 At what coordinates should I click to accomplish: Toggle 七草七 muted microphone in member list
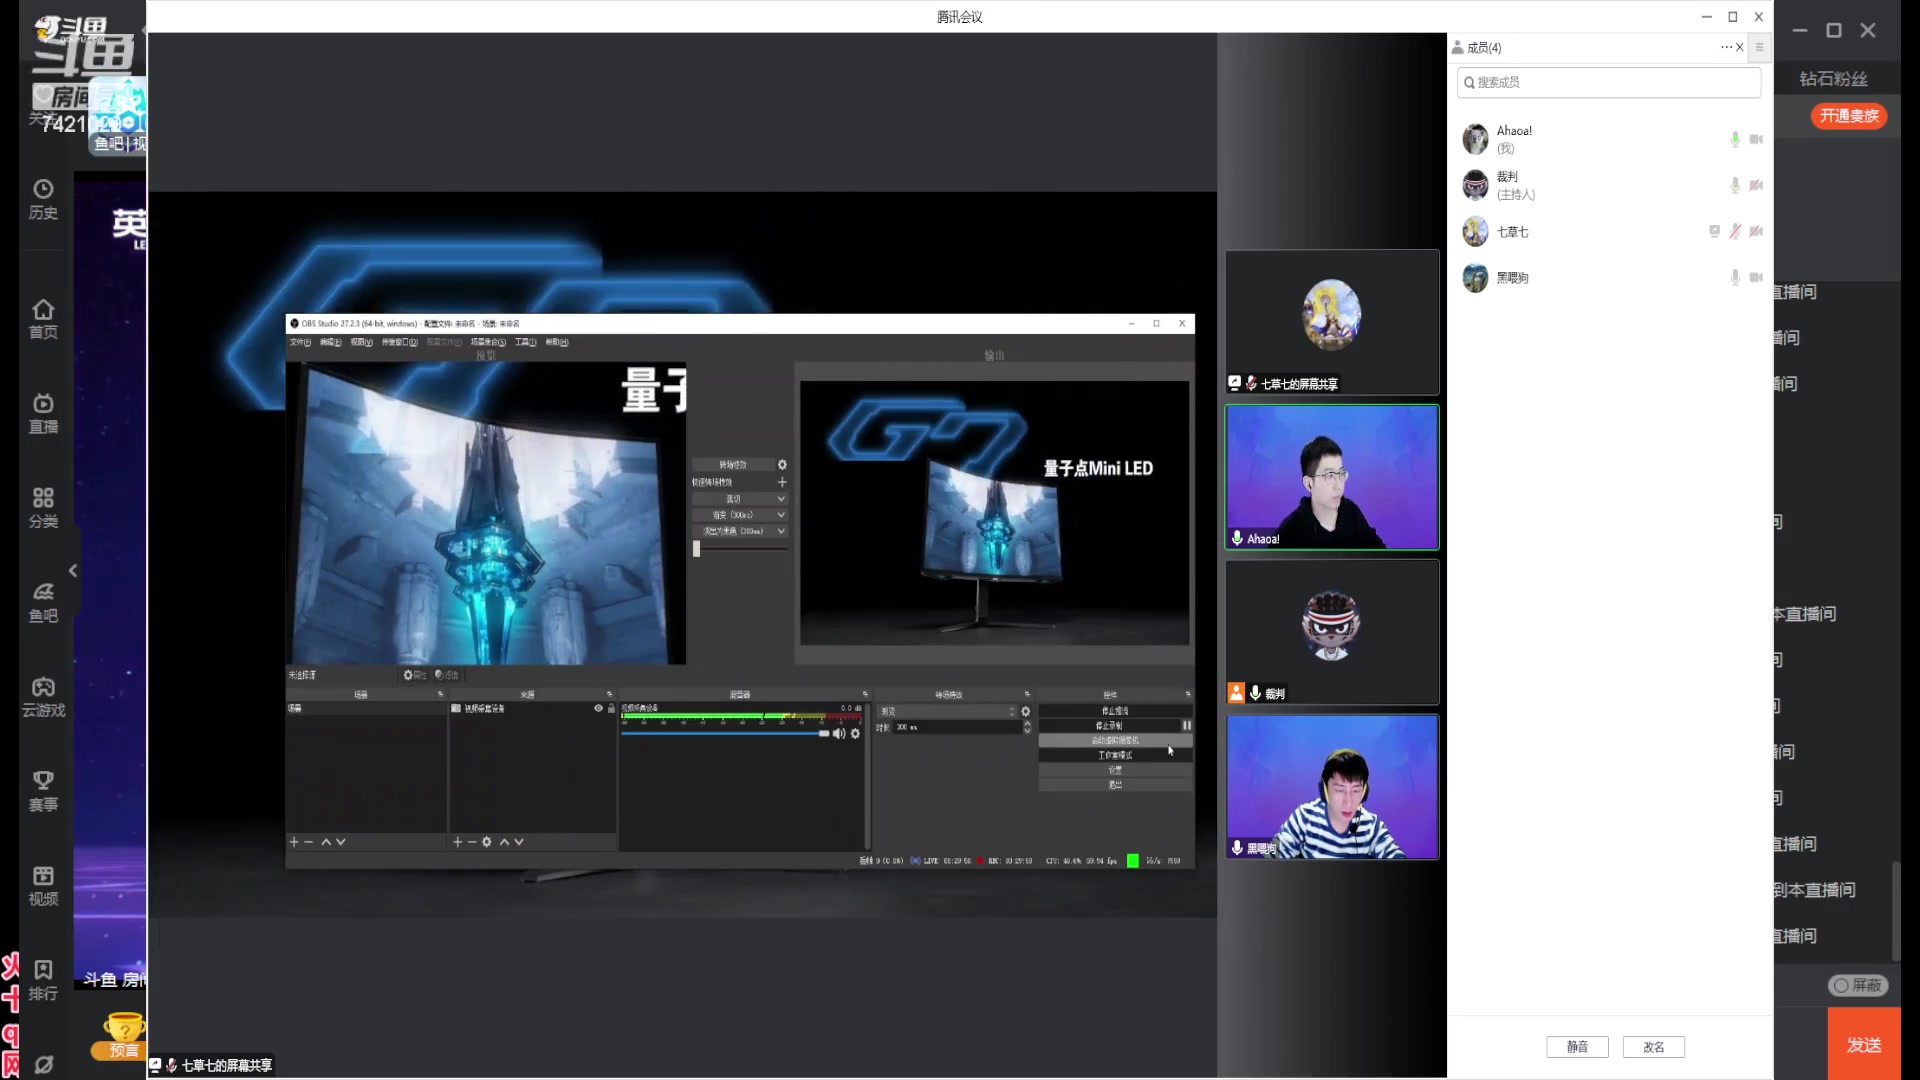coord(1735,231)
